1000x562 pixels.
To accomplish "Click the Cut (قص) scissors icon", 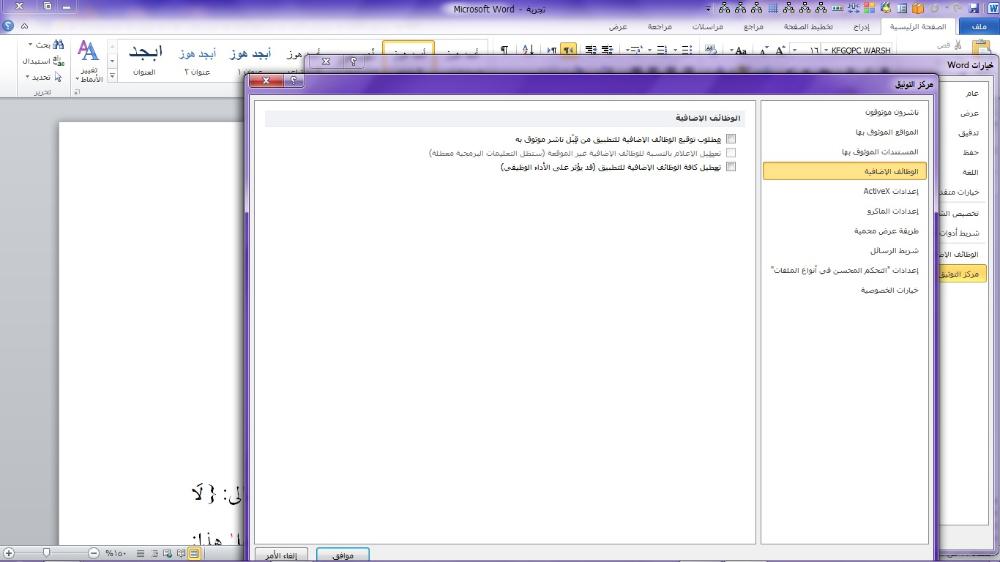I will (x=959, y=45).
